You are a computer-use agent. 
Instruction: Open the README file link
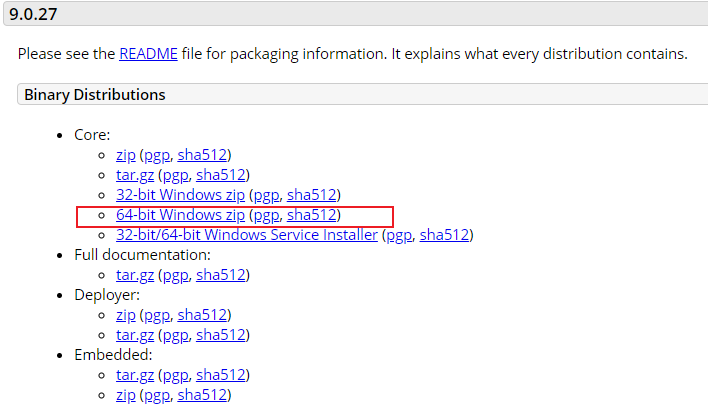coord(148,54)
